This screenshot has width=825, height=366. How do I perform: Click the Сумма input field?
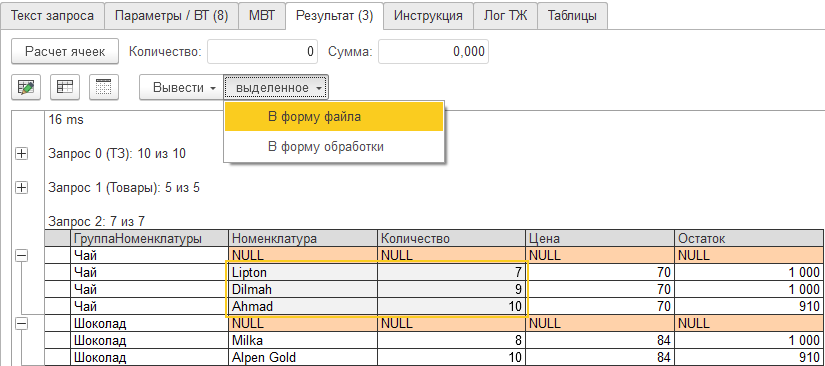(x=433, y=52)
